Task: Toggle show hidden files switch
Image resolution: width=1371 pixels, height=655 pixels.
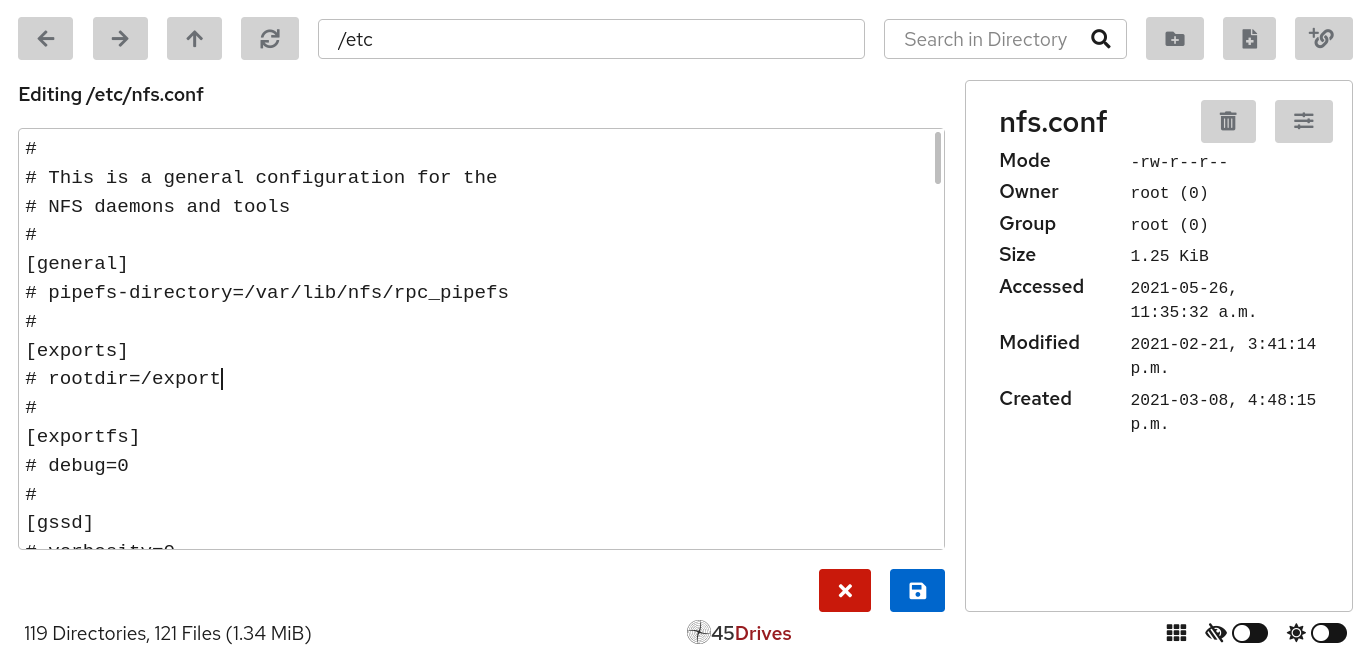Action: [x=1250, y=633]
